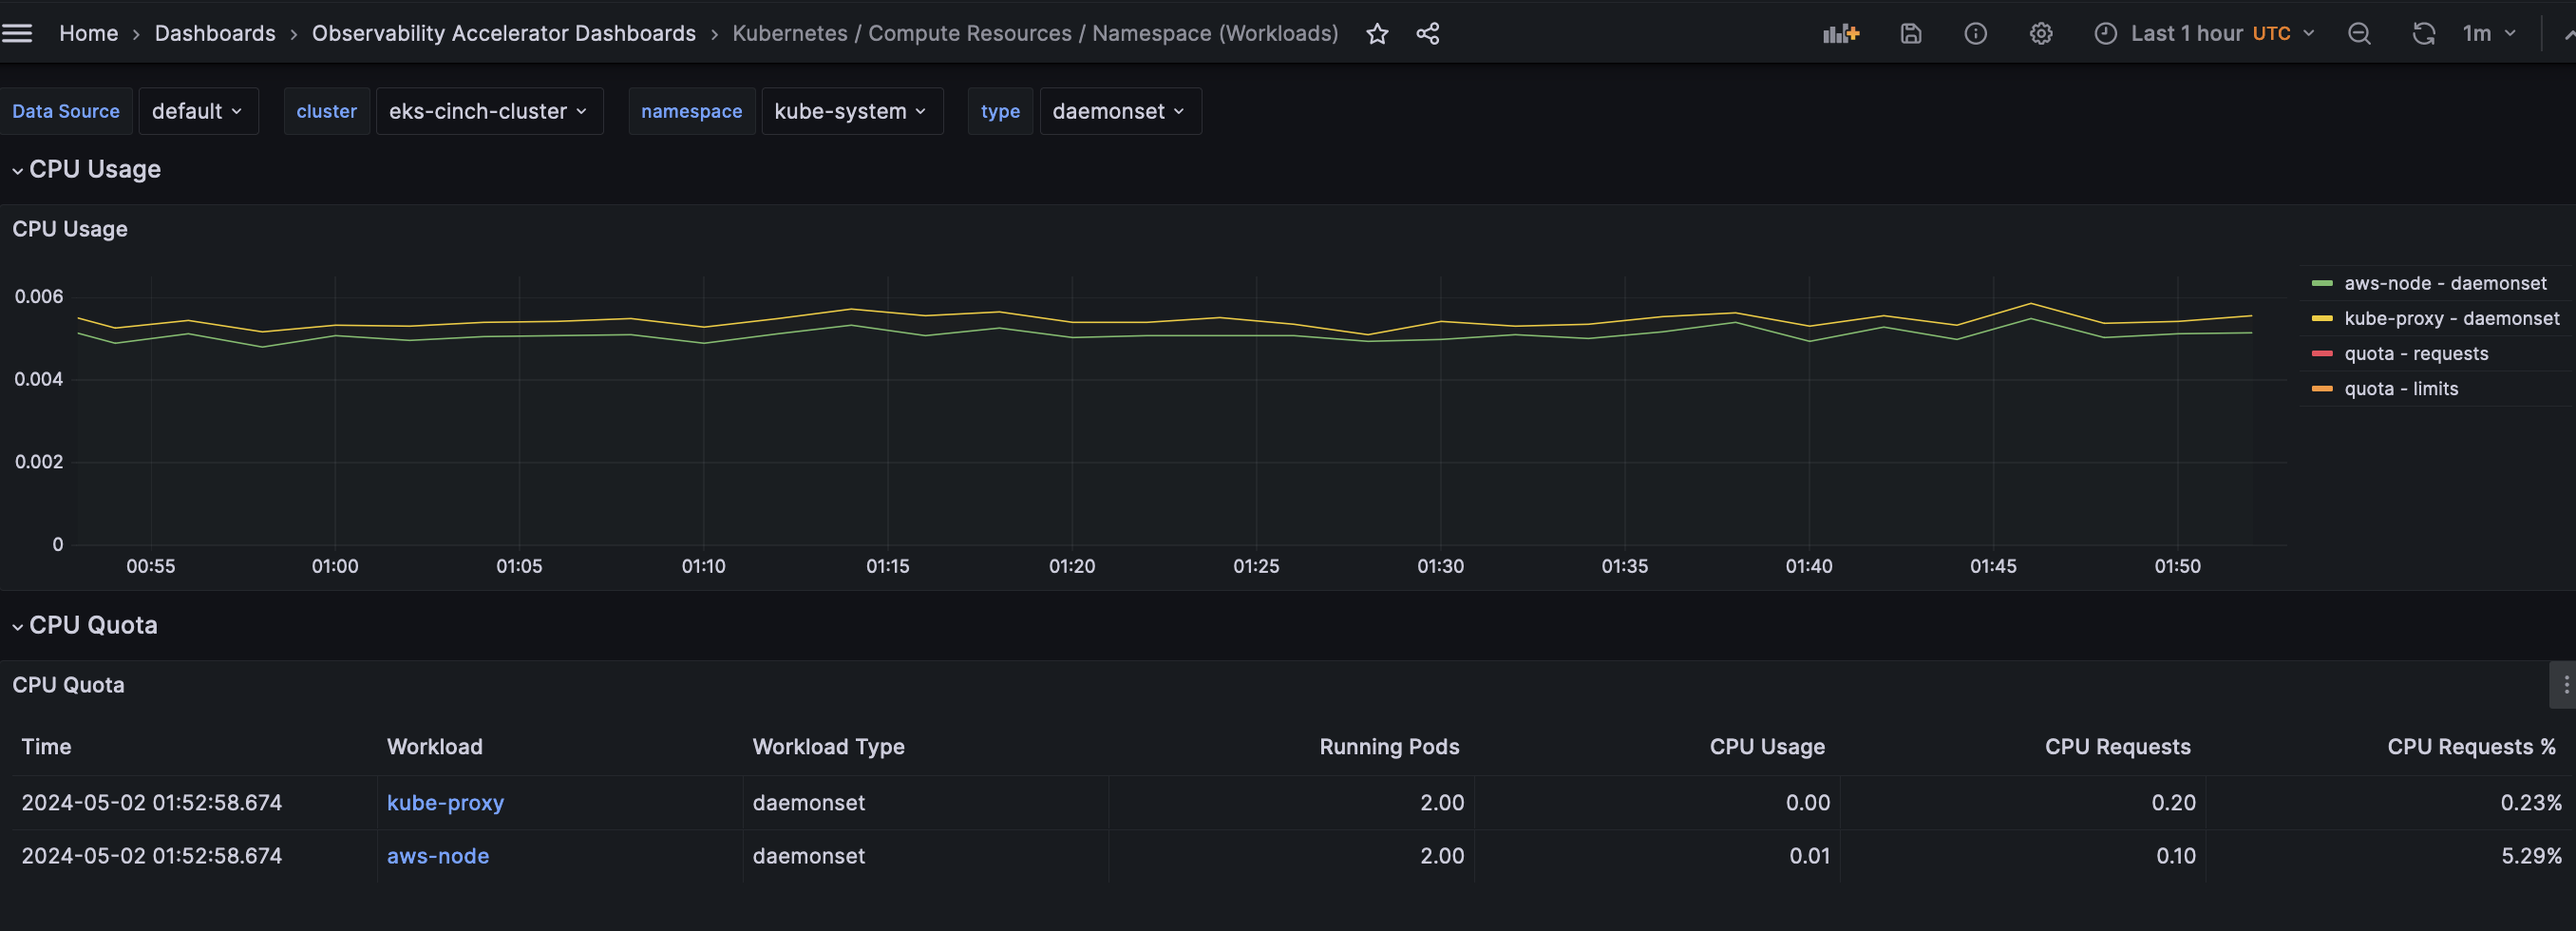Image resolution: width=2576 pixels, height=931 pixels.
Task: Toggle the quota - limits series
Action: (2402, 388)
